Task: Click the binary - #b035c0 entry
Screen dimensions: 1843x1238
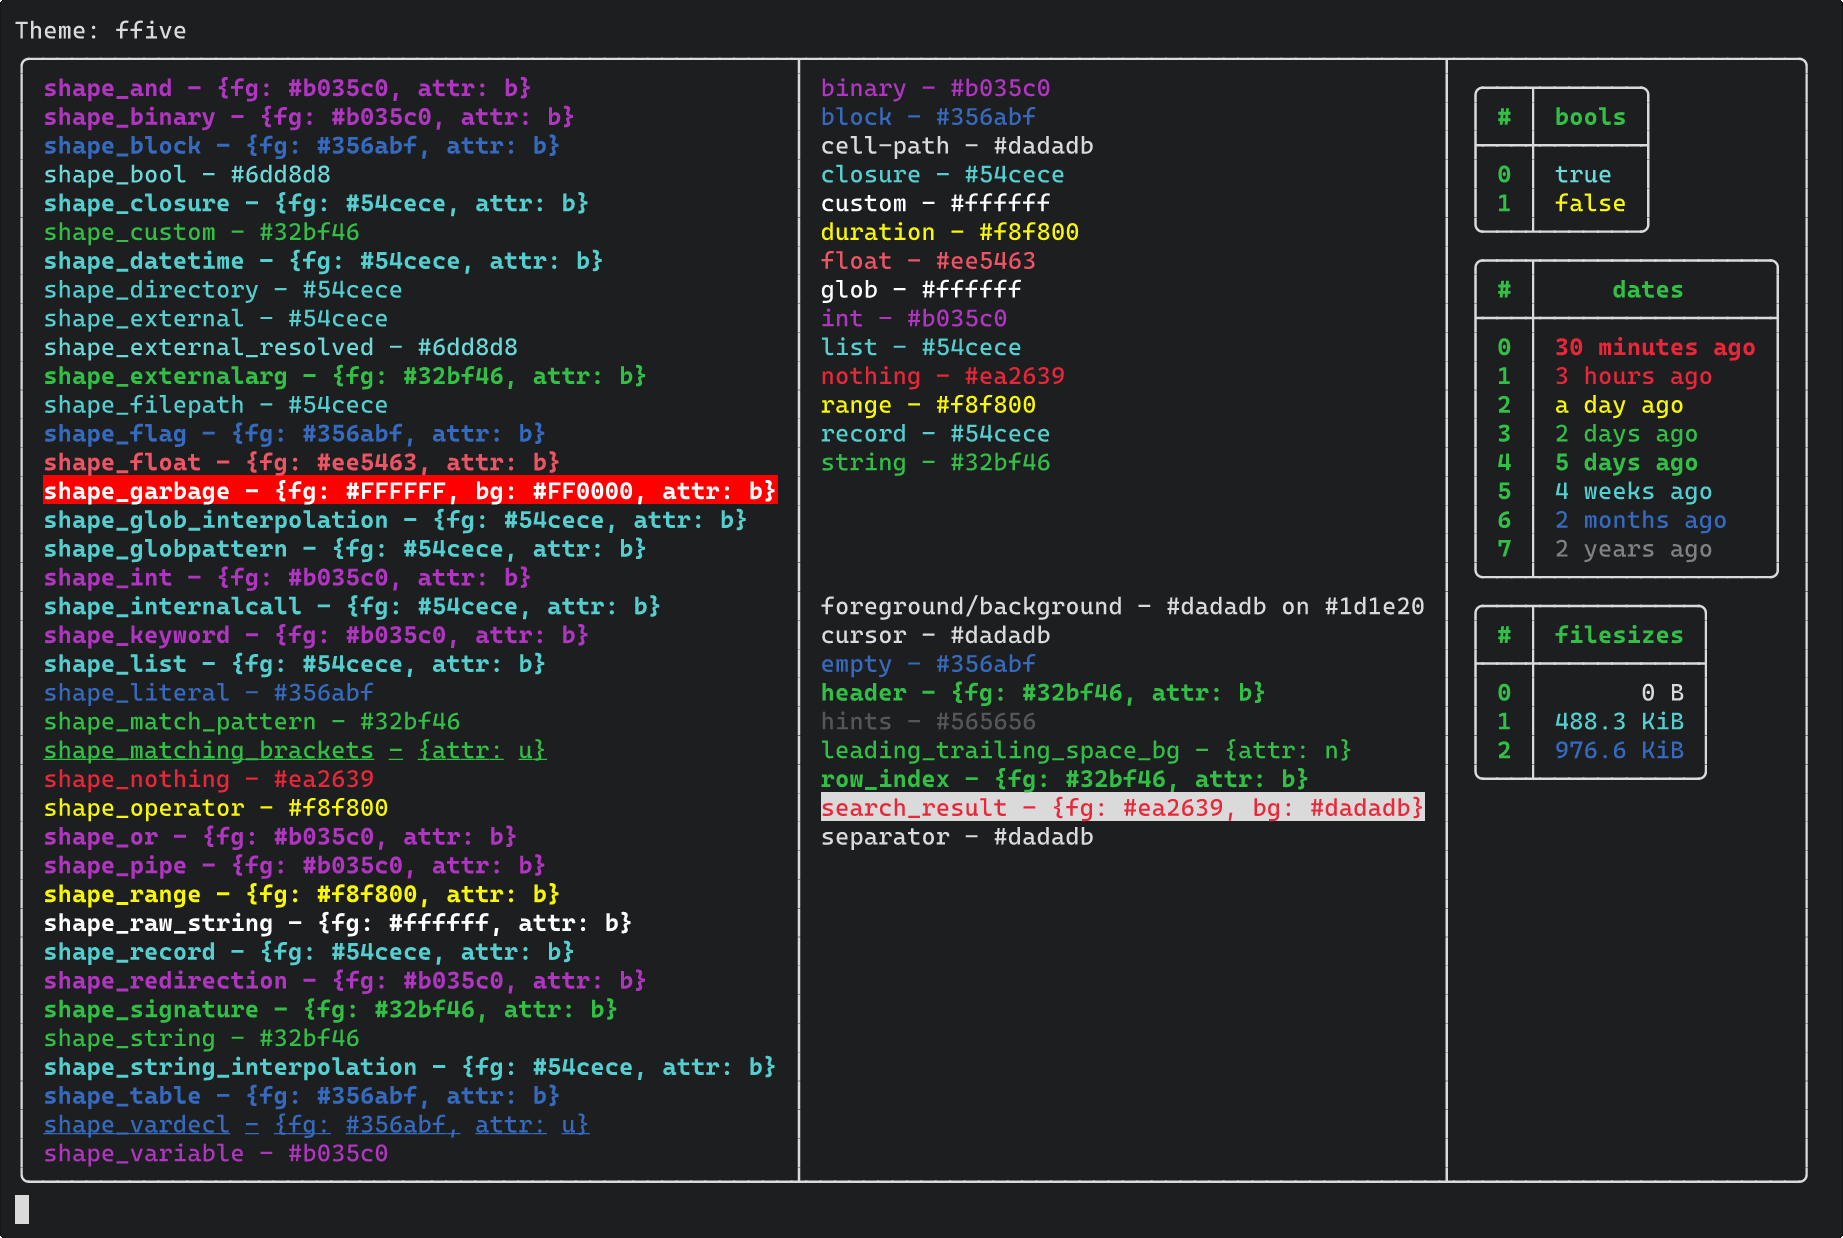Action: pyautogui.click(x=935, y=88)
